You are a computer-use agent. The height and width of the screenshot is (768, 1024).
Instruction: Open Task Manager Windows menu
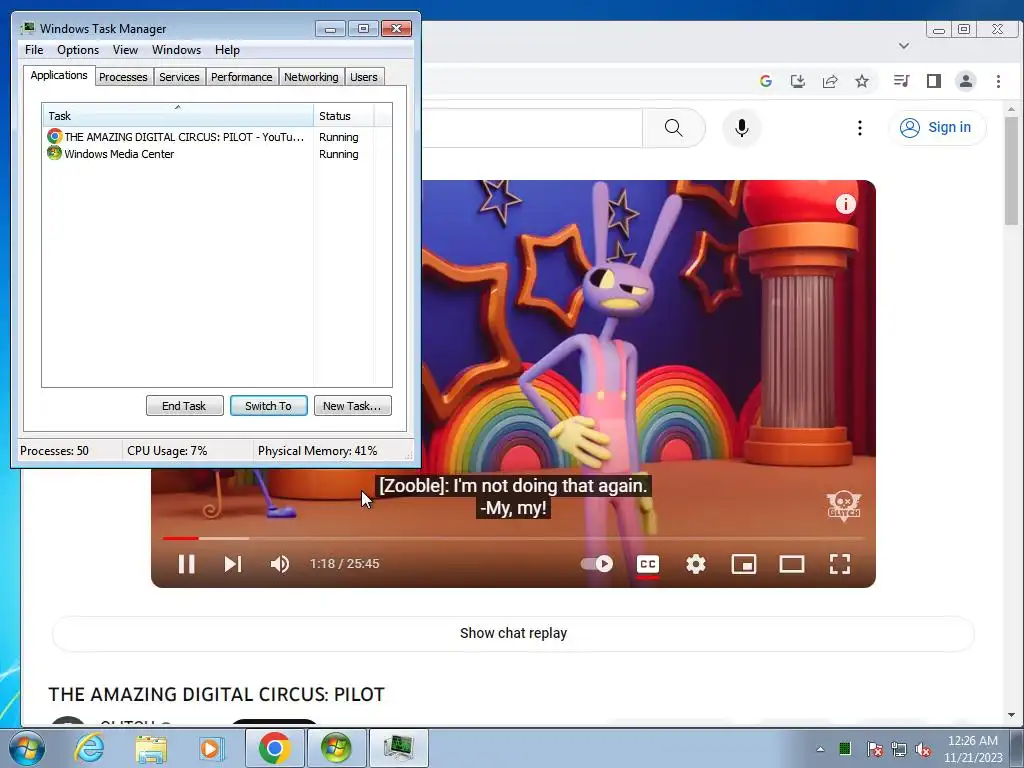(176, 50)
